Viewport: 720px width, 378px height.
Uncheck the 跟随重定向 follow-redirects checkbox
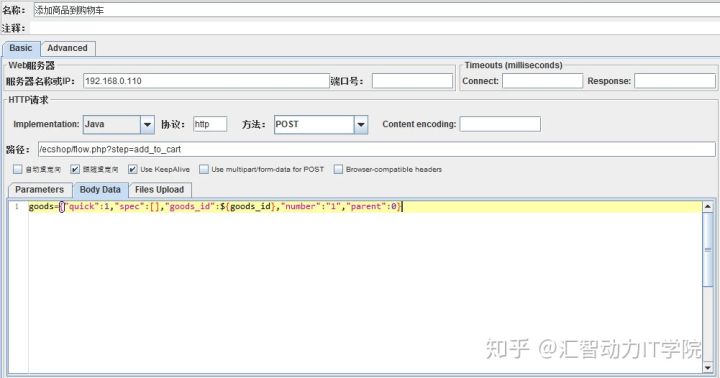click(75, 169)
